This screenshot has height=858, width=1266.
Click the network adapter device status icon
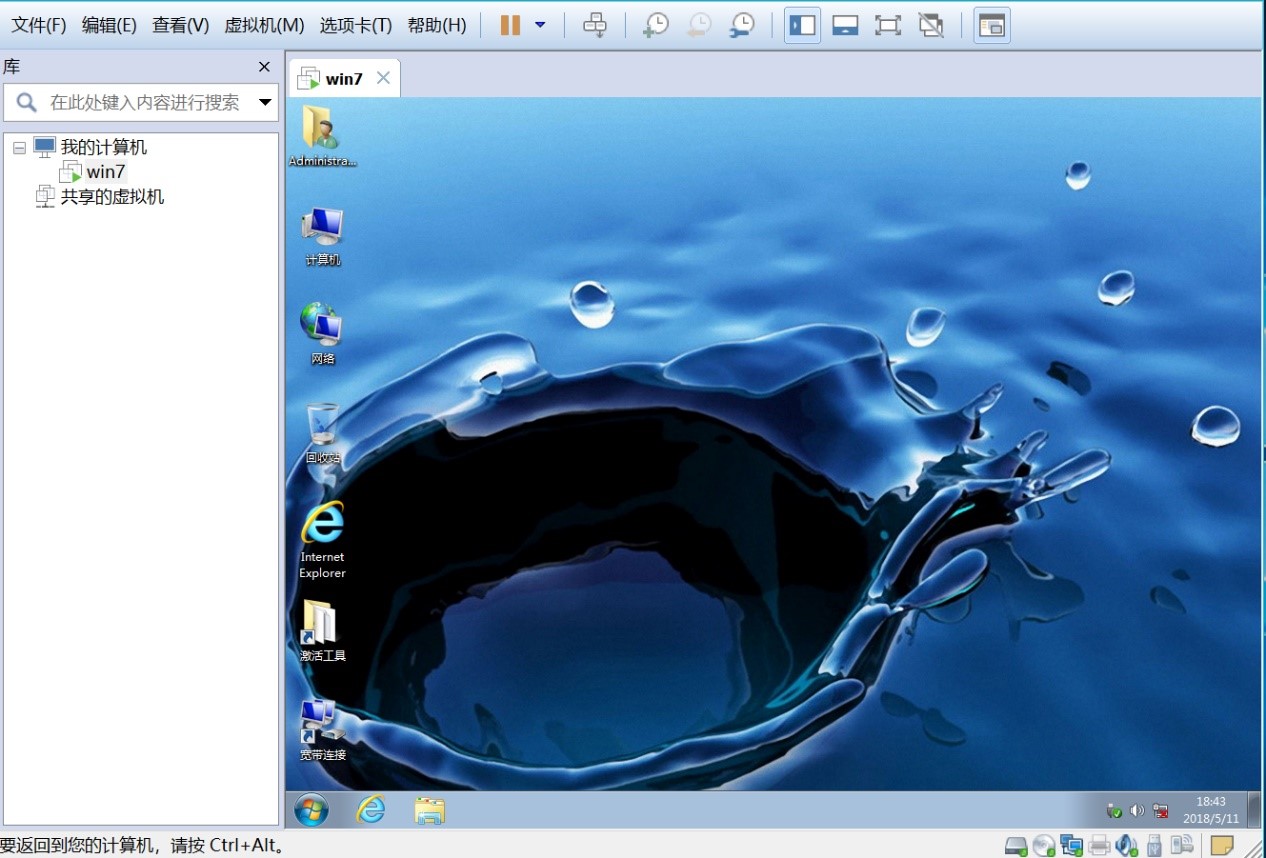1072,846
